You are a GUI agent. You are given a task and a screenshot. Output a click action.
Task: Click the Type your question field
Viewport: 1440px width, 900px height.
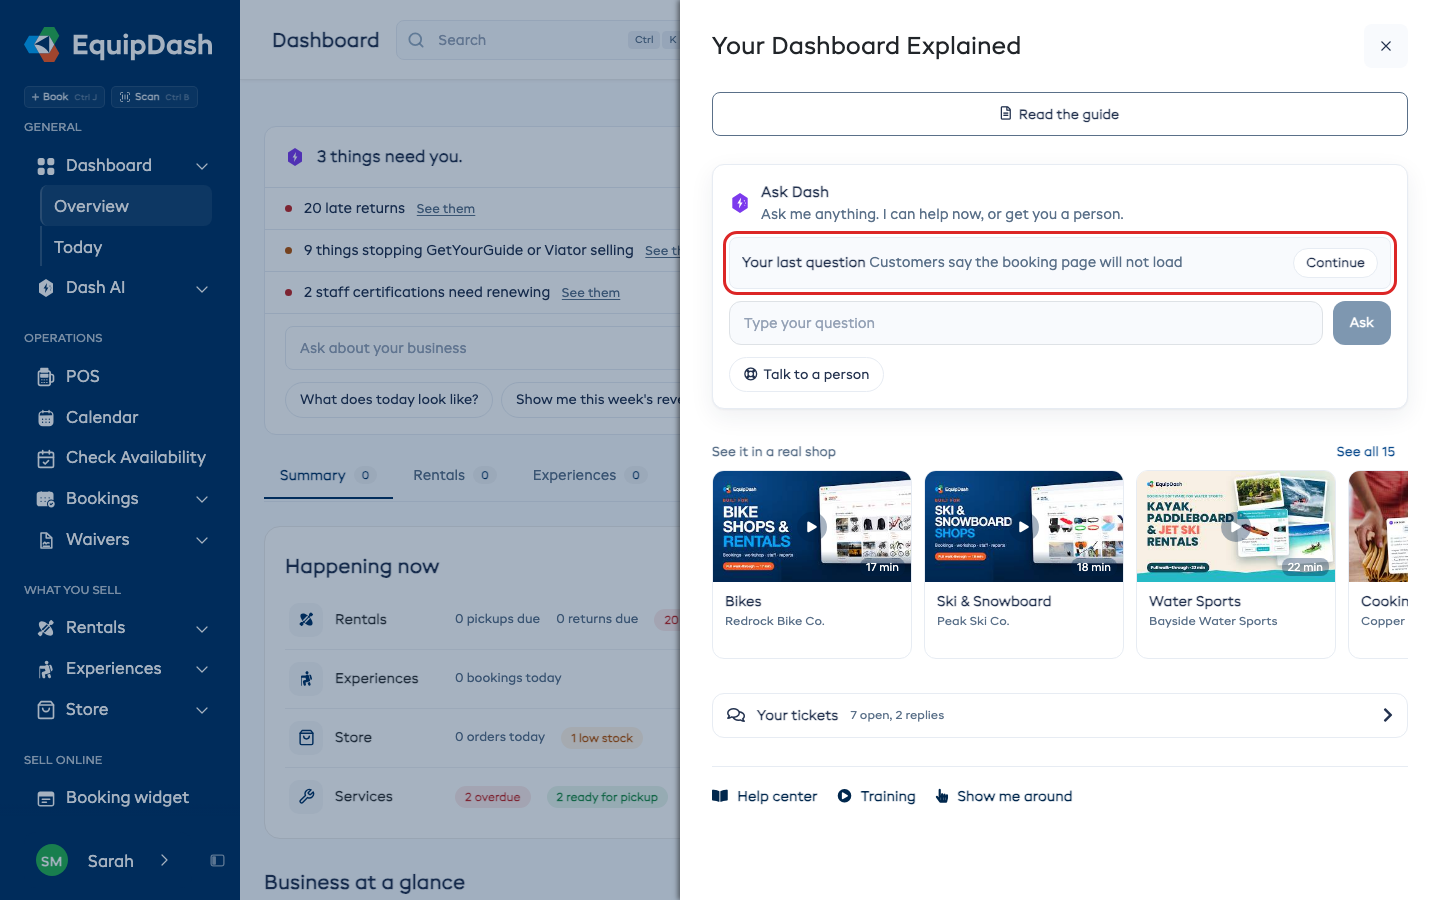click(1026, 323)
